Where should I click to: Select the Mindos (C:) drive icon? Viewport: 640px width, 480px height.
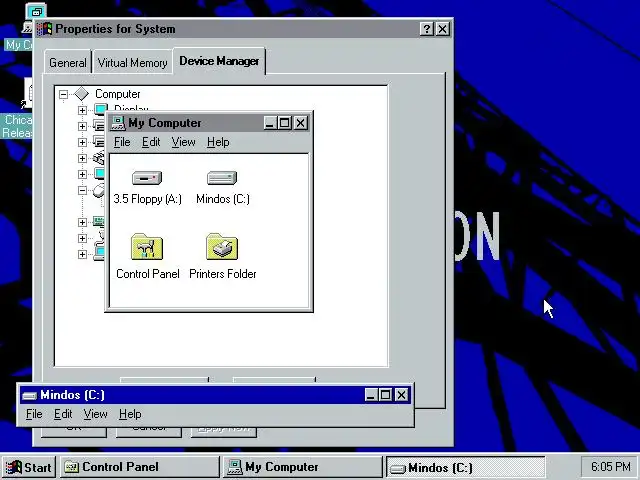click(x=222, y=178)
